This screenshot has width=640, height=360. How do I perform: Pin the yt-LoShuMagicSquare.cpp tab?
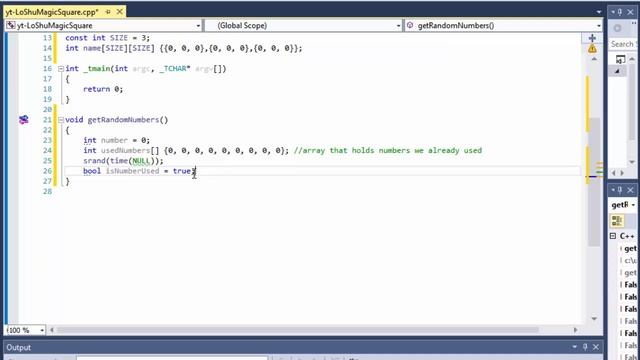click(x=108, y=12)
